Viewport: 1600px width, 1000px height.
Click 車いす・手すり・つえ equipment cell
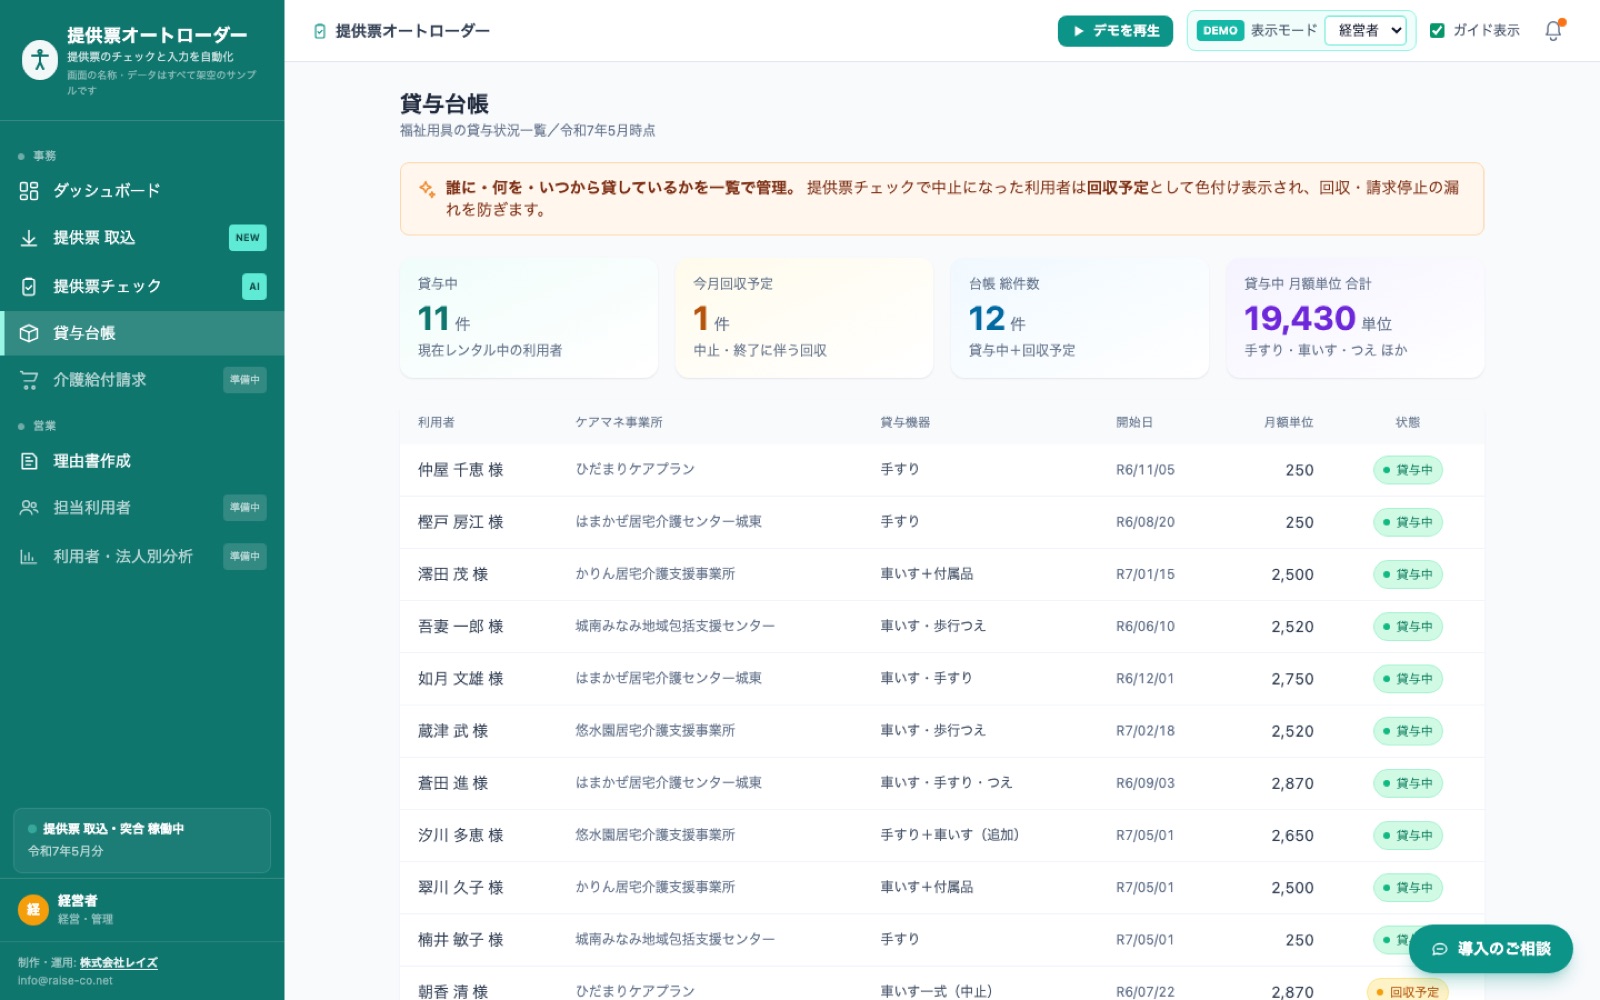pyautogui.click(x=946, y=783)
